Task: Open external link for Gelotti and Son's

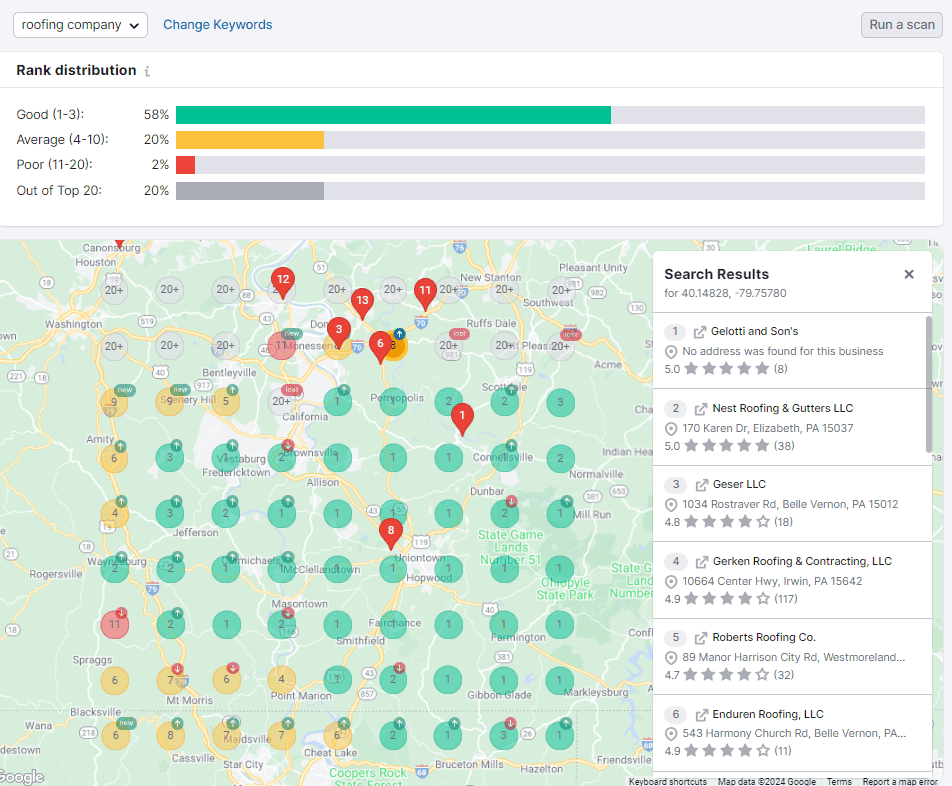Action: click(700, 332)
